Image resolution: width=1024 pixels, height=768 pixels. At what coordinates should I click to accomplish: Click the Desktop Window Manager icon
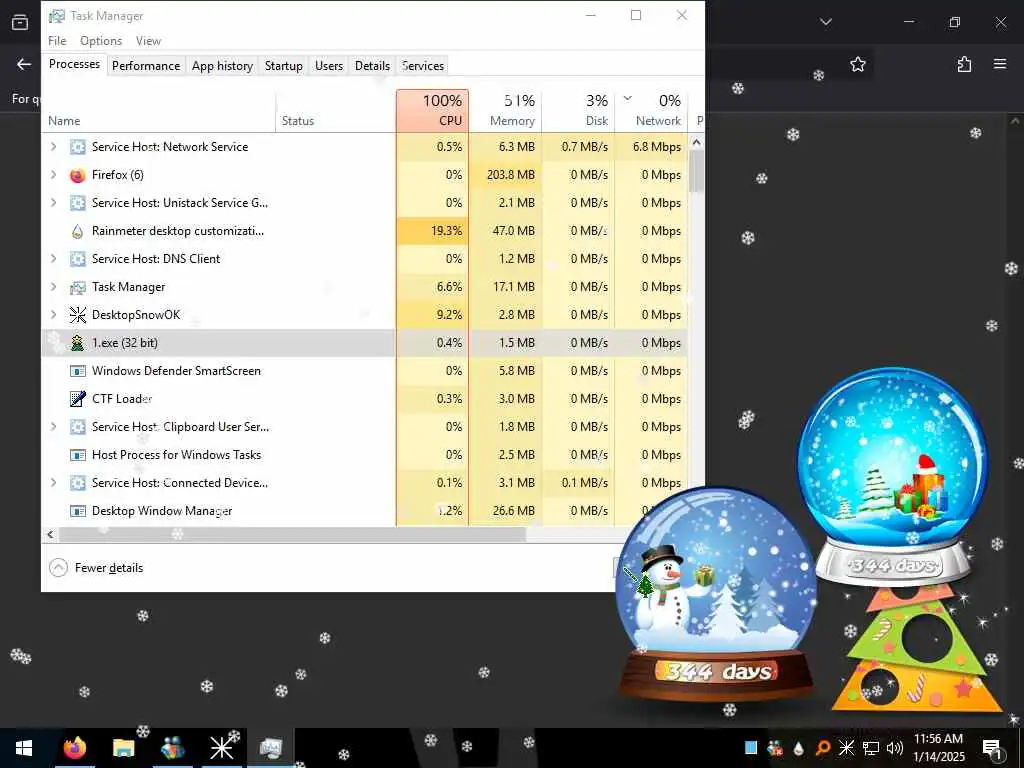pyautogui.click(x=78, y=511)
